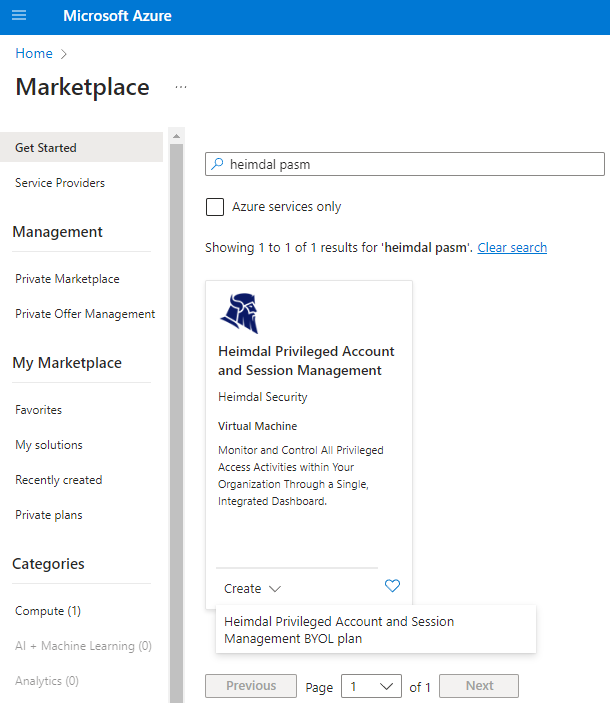Click Heimdal Security publisher name
Viewport: 610px width, 703px height.
[x=263, y=397]
